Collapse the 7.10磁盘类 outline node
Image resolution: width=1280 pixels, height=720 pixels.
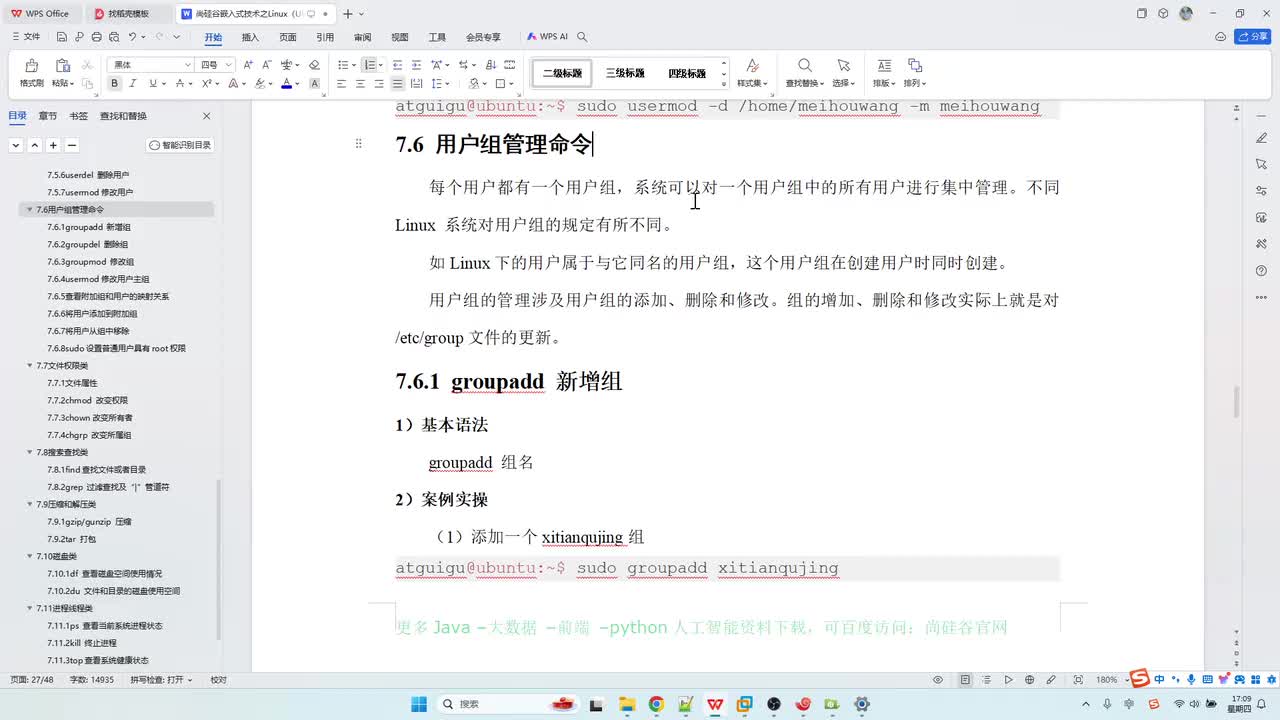point(30,556)
